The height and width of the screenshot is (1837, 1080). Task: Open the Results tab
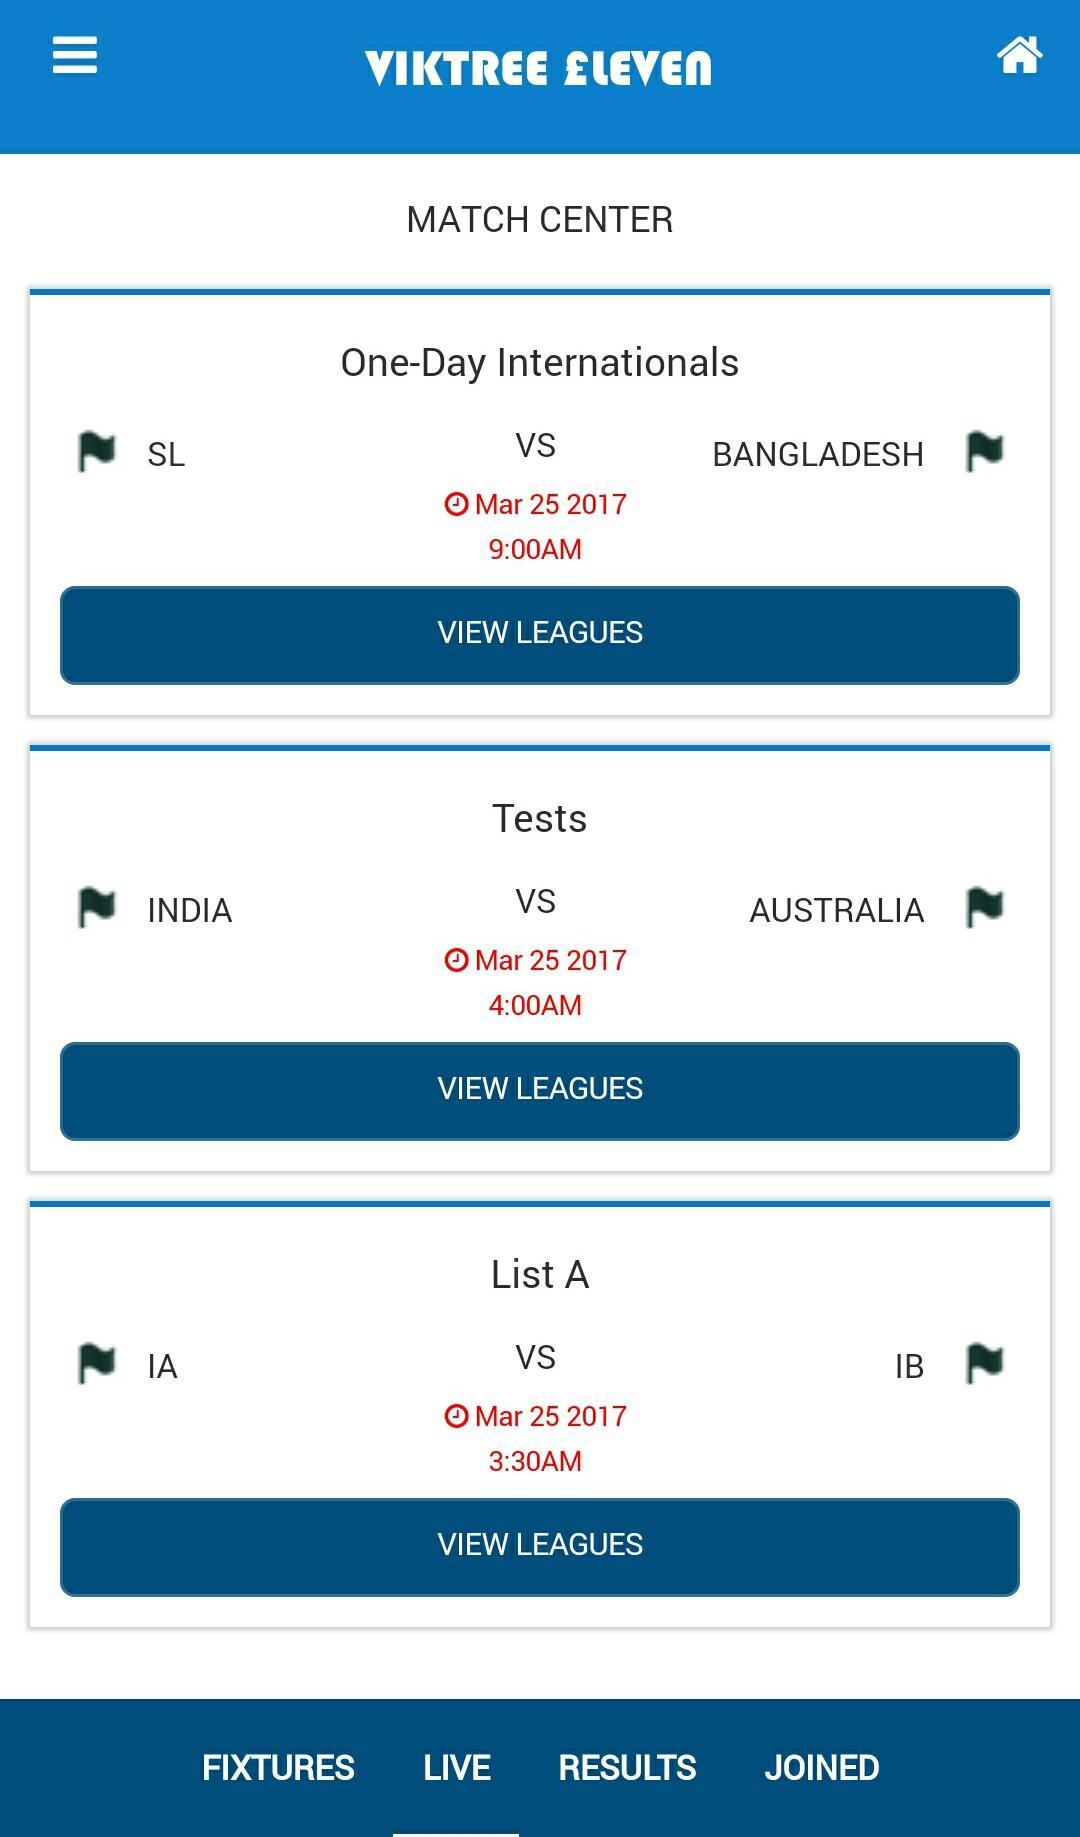[627, 1768]
